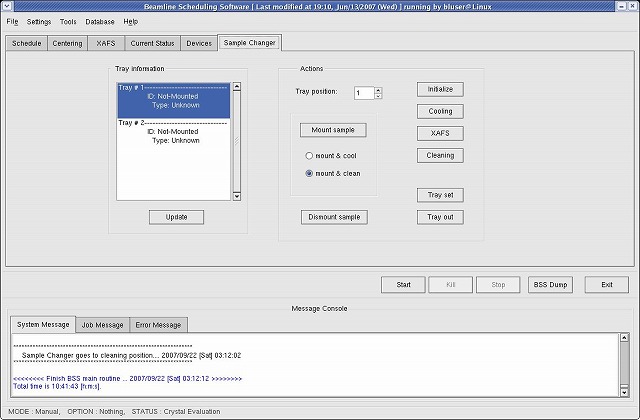The width and height of the screenshot is (640, 420).
Task: Click the Cleaning button
Action: pyautogui.click(x=440, y=156)
